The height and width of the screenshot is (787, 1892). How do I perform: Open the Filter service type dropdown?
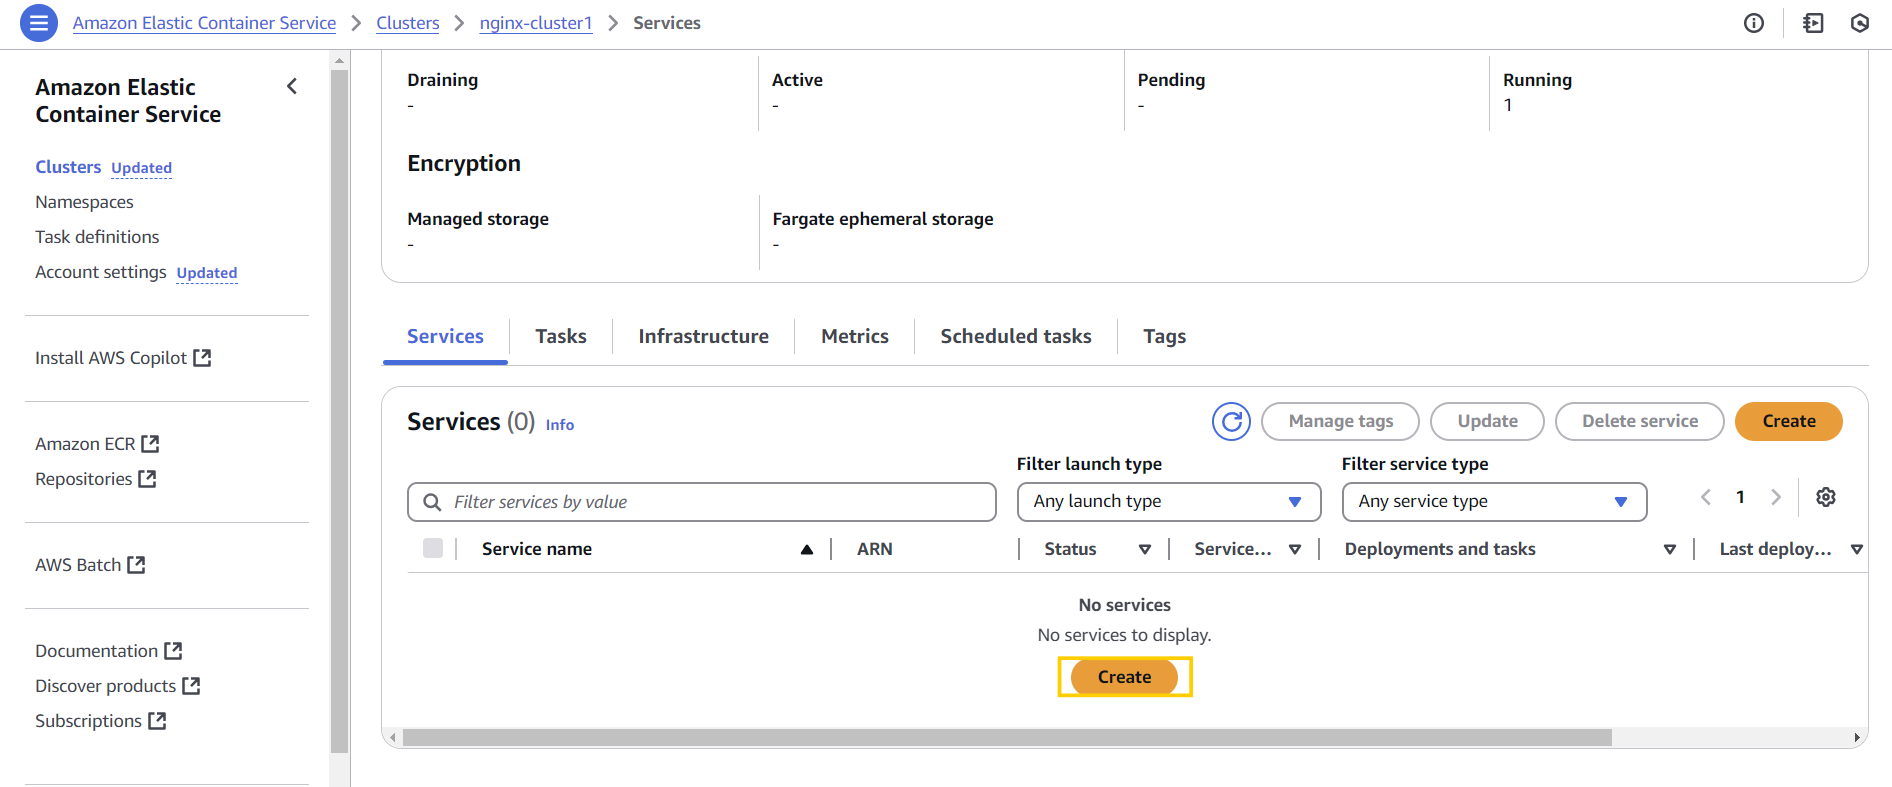pyautogui.click(x=1493, y=502)
